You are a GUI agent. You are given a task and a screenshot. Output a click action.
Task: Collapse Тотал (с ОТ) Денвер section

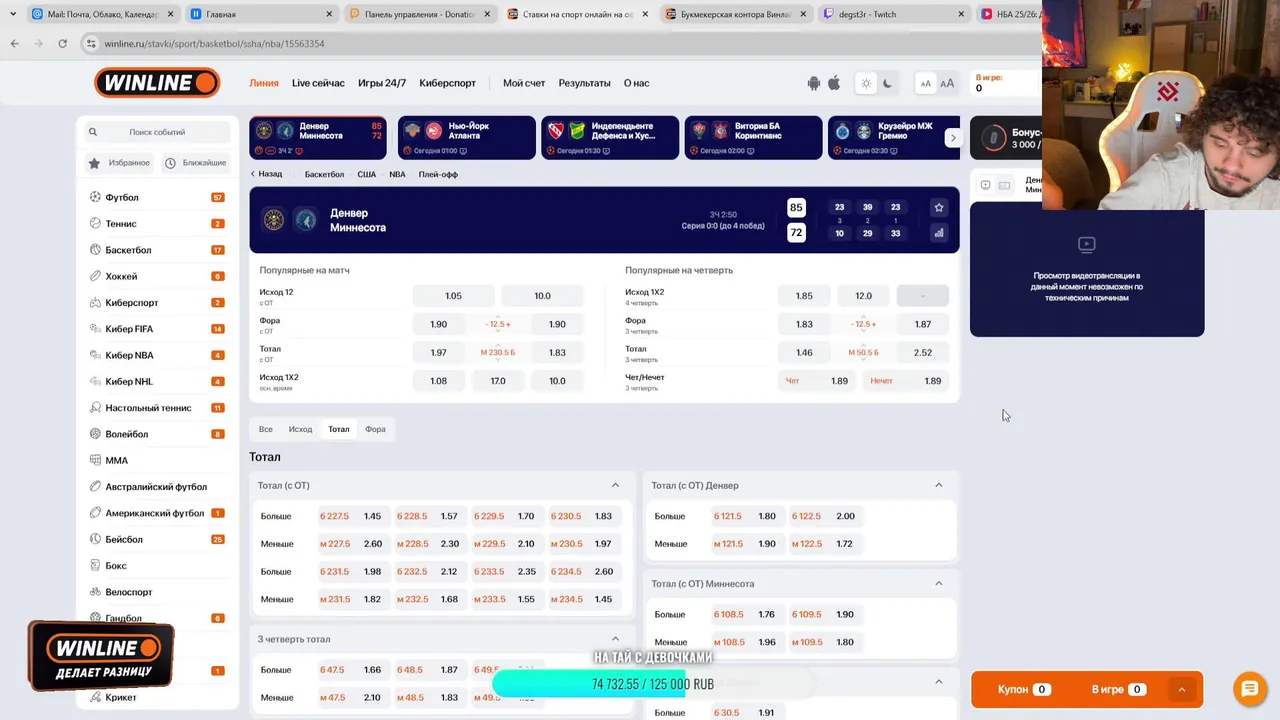point(938,485)
